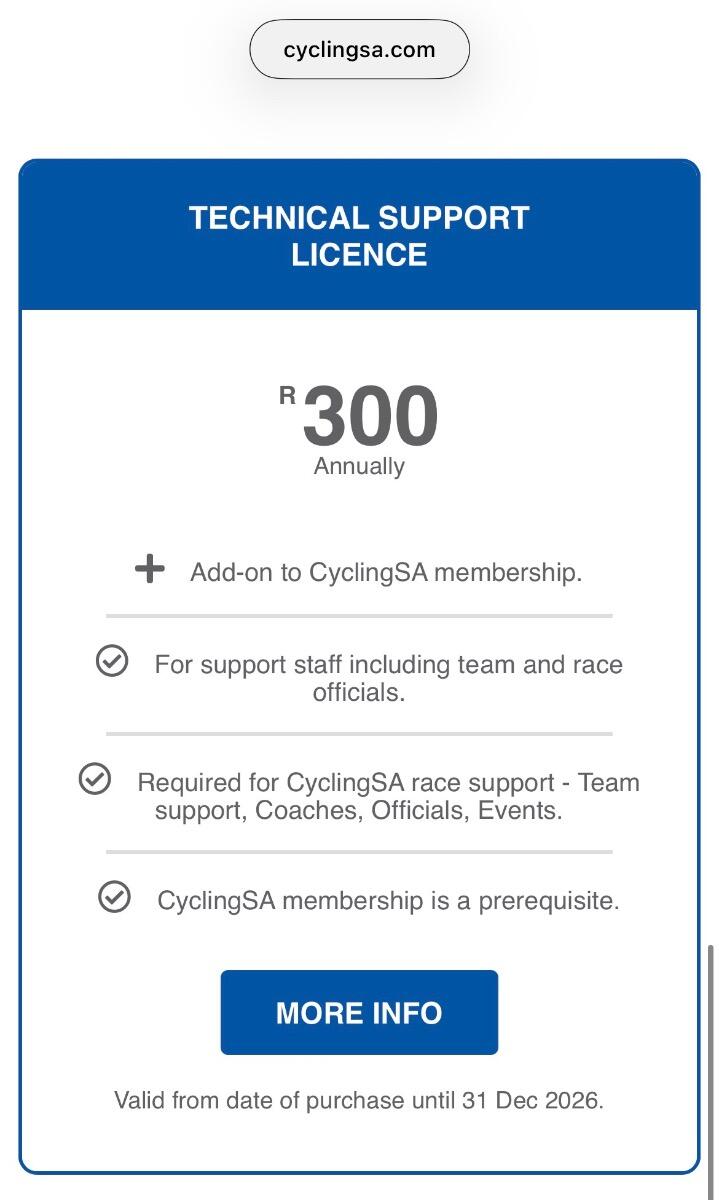Click the plus icon beside Add-on
Viewport: 719px width, 1200px height.
[x=149, y=570]
